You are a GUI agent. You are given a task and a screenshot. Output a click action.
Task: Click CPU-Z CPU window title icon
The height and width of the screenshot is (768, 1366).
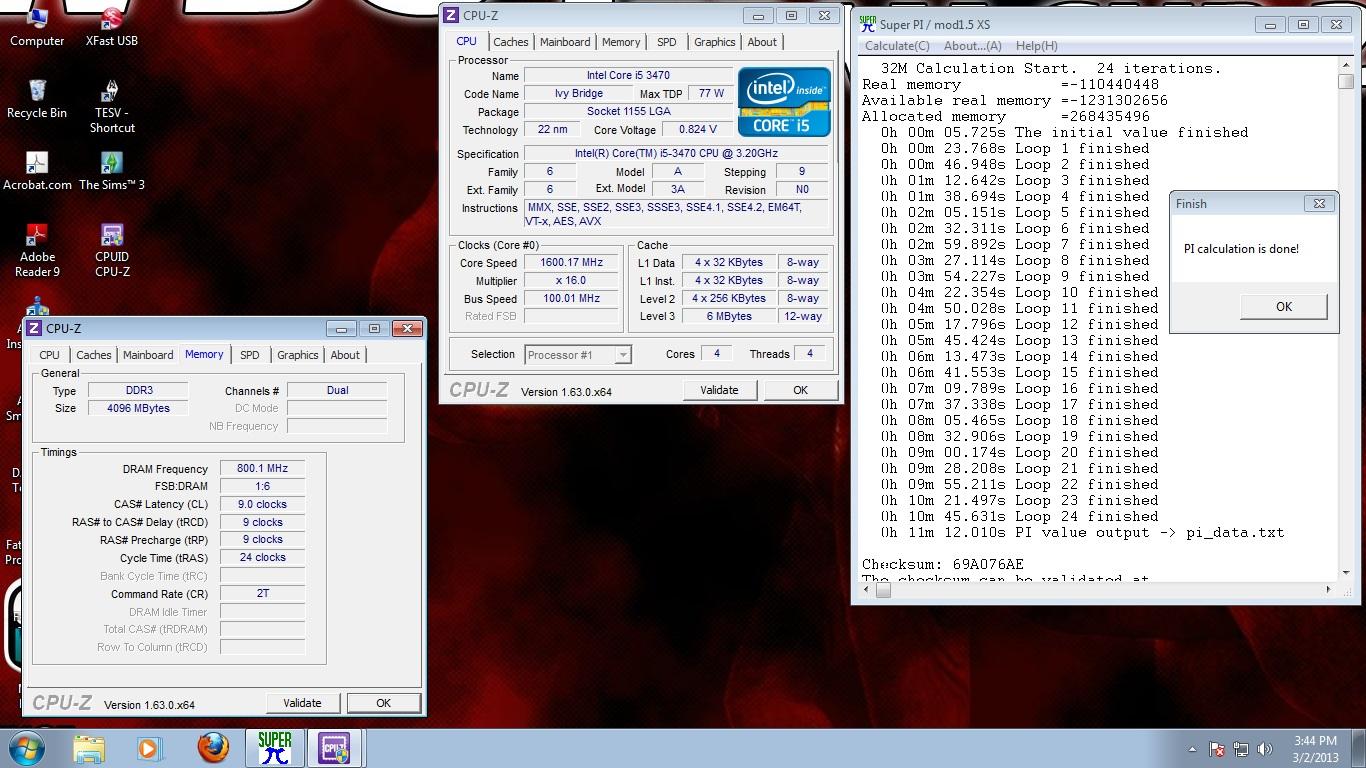point(451,15)
